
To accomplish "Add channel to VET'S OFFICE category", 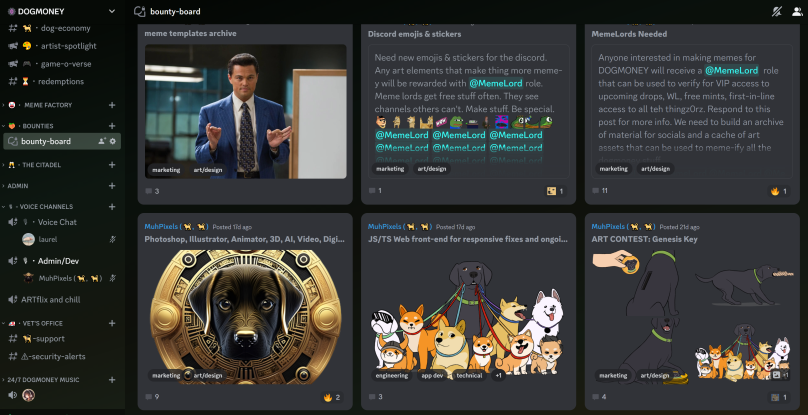I will (x=112, y=323).
